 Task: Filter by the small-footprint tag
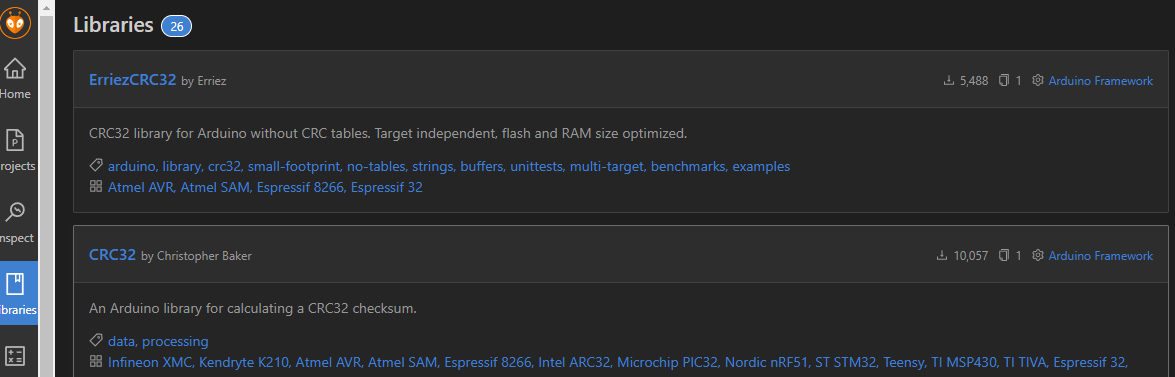tap(294, 166)
